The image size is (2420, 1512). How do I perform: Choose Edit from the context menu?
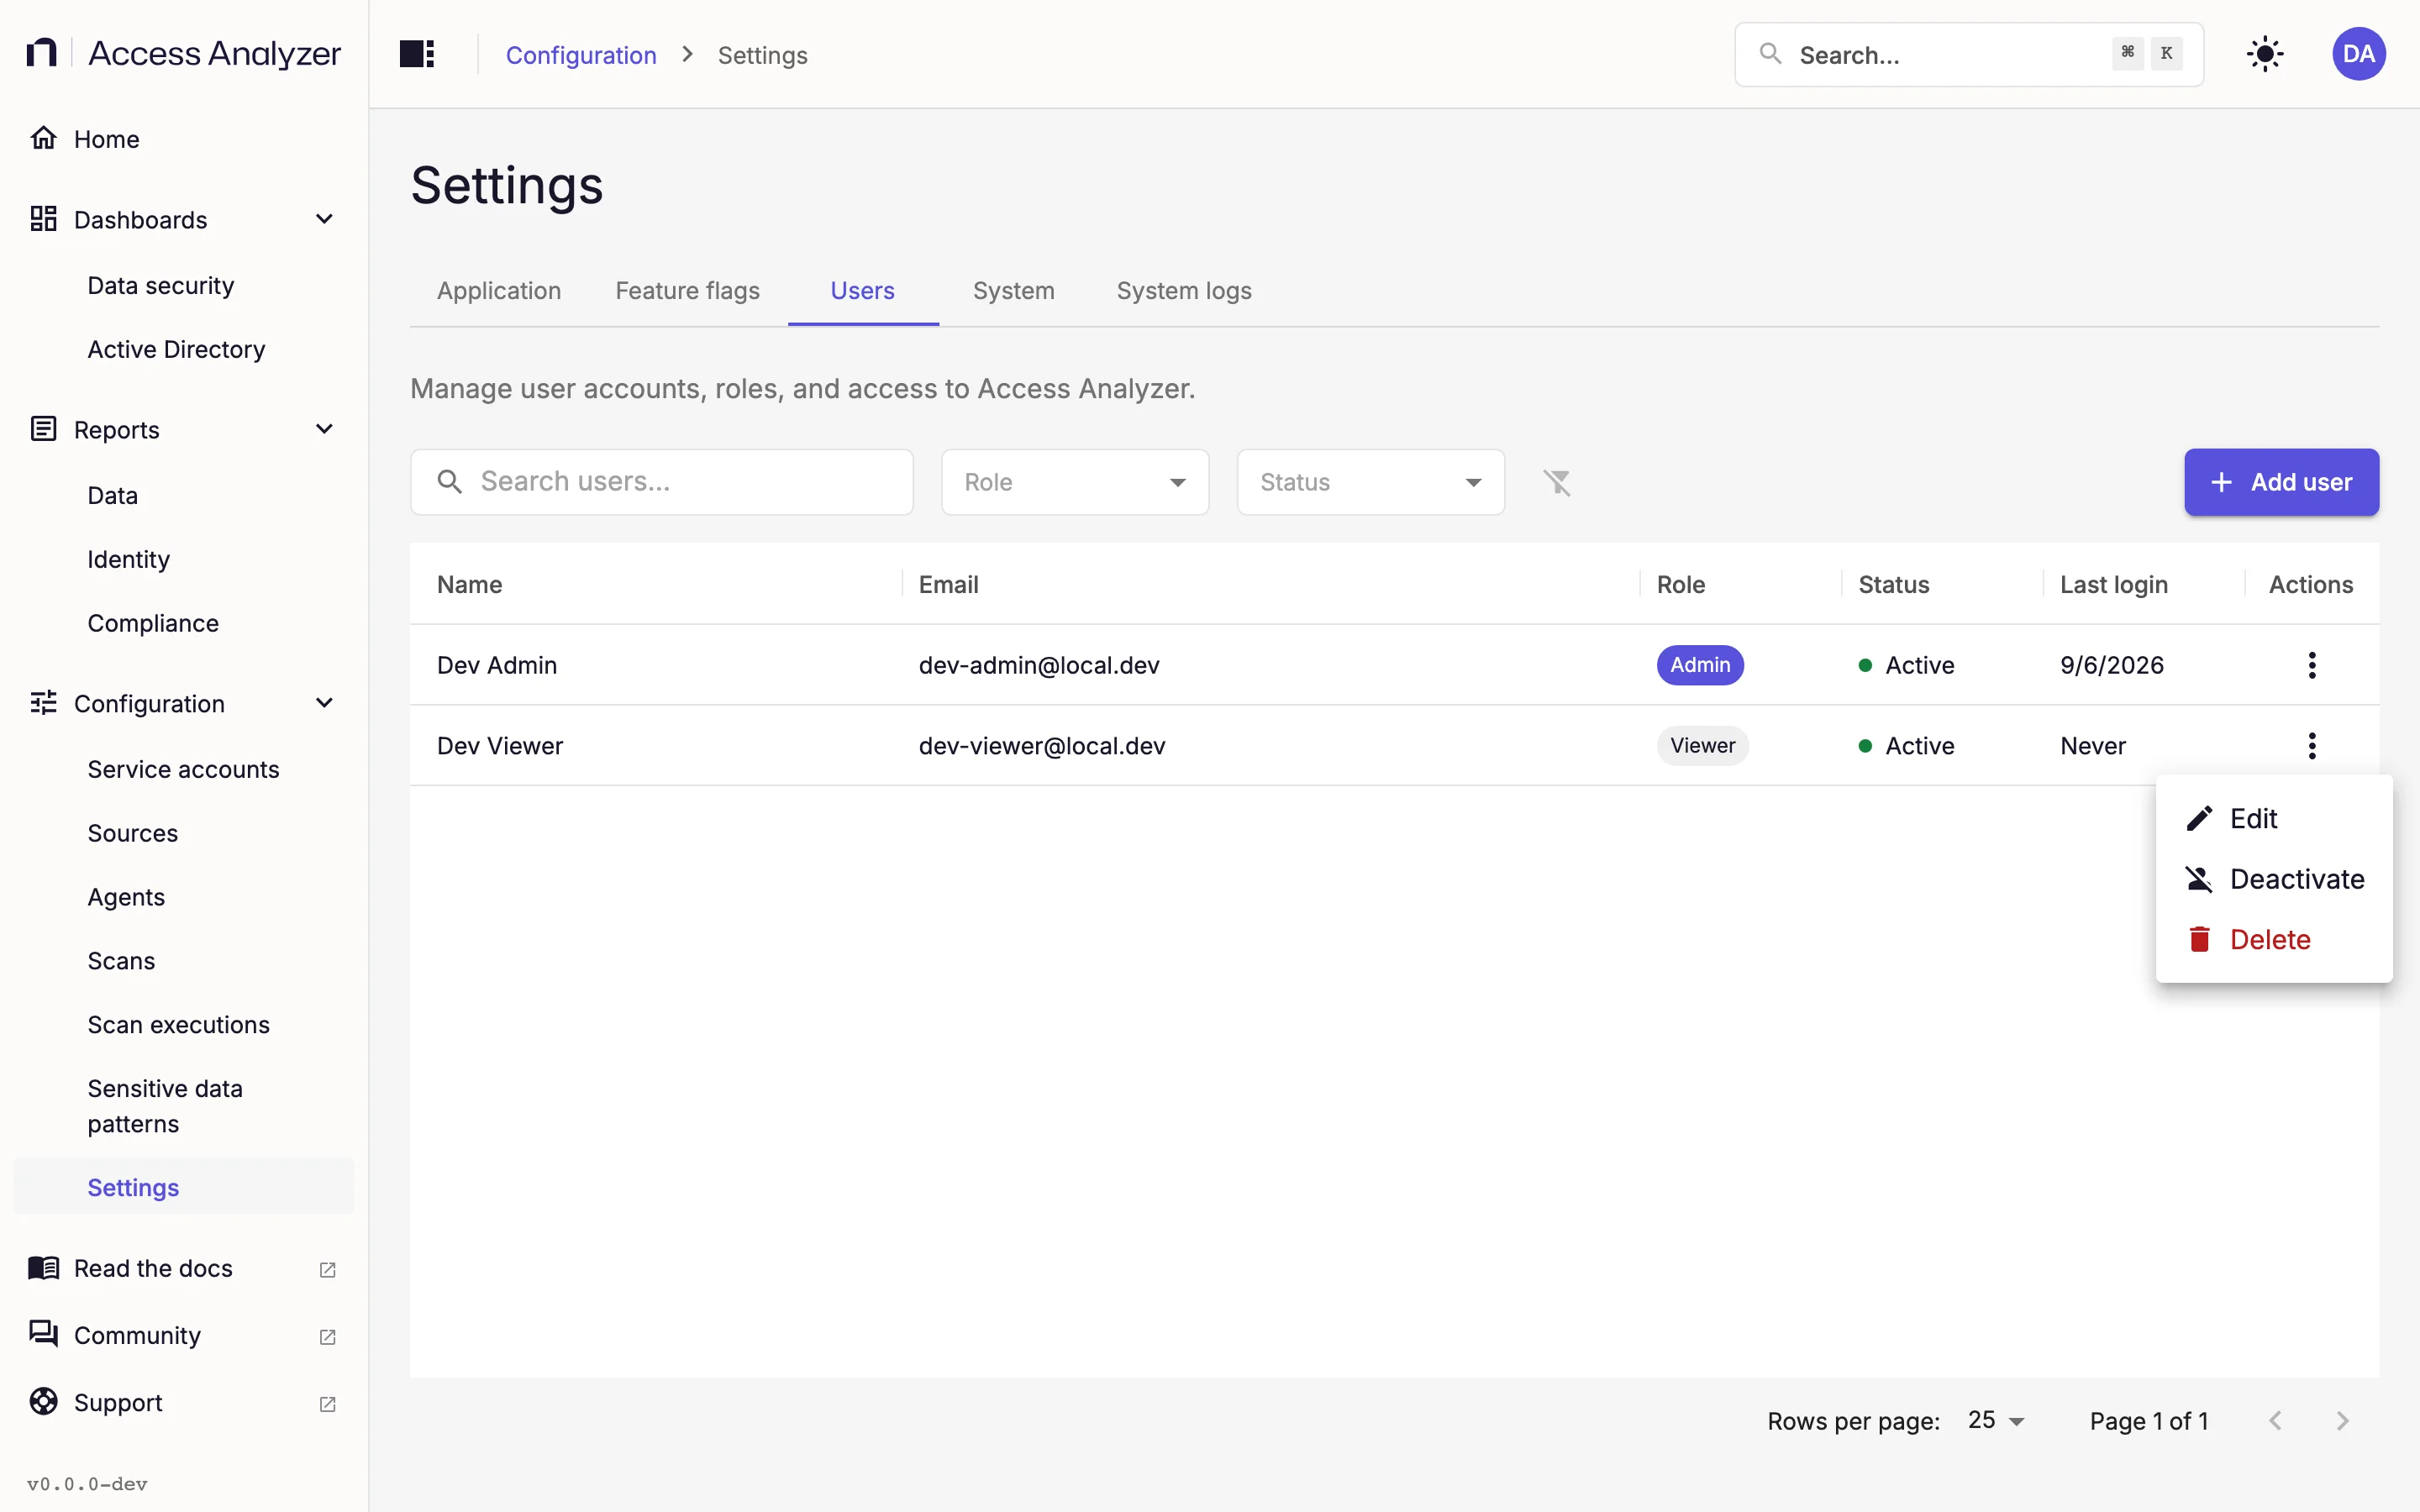[x=2273, y=818]
